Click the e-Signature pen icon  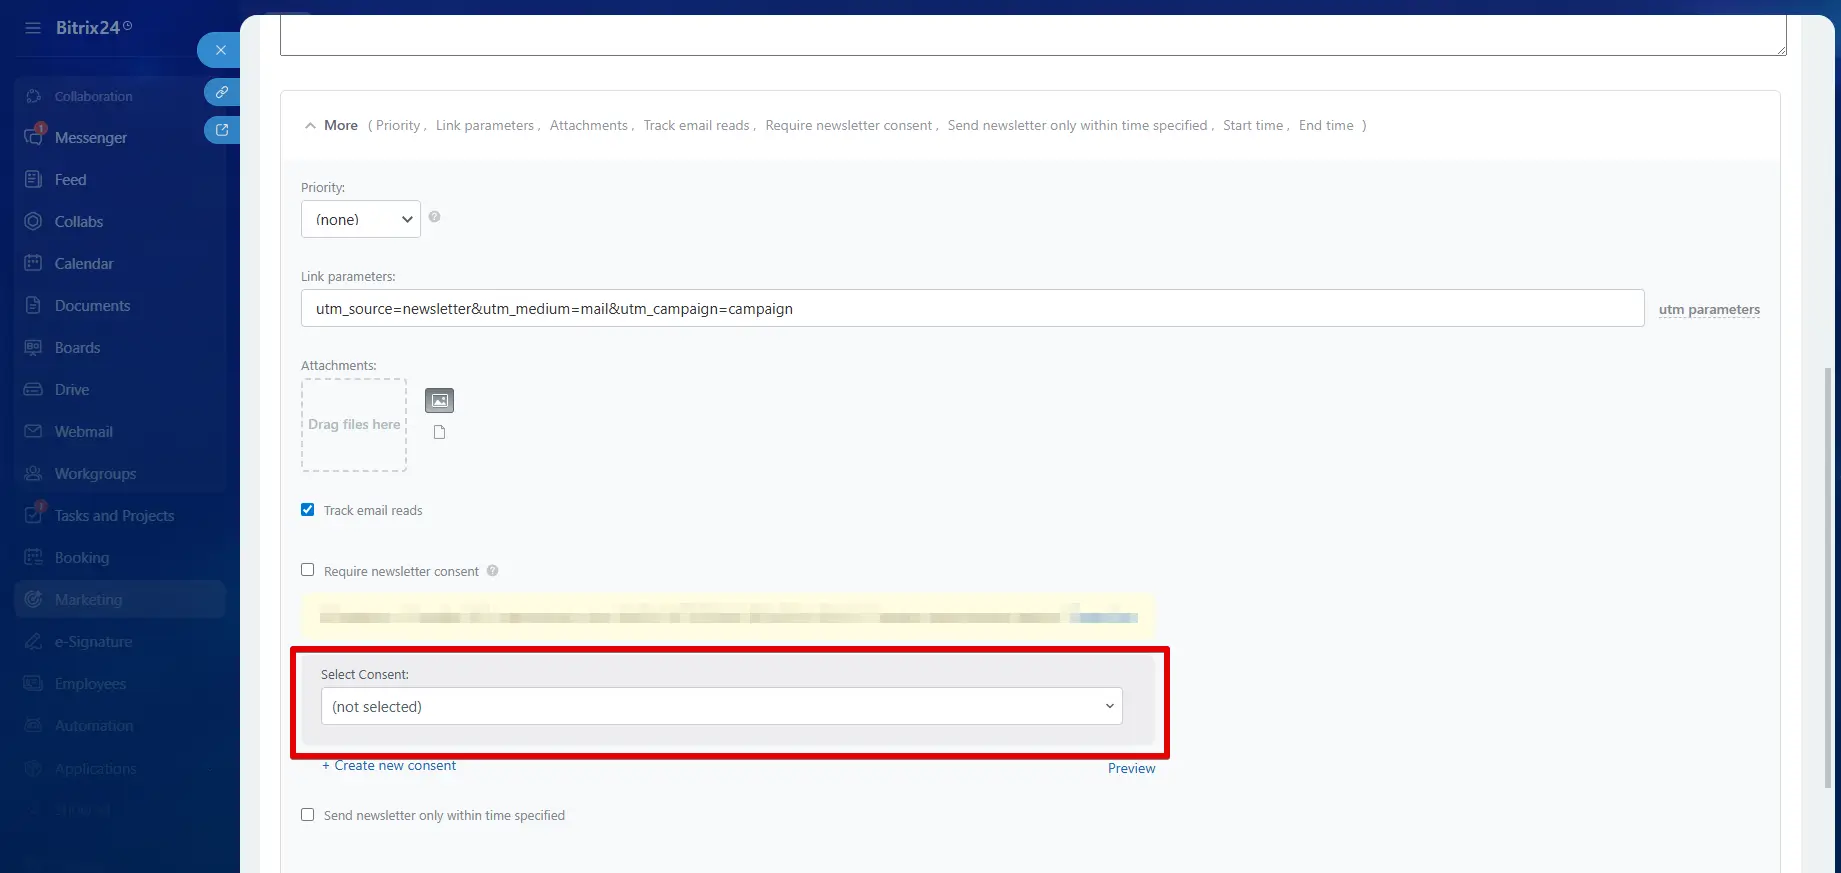(x=33, y=641)
